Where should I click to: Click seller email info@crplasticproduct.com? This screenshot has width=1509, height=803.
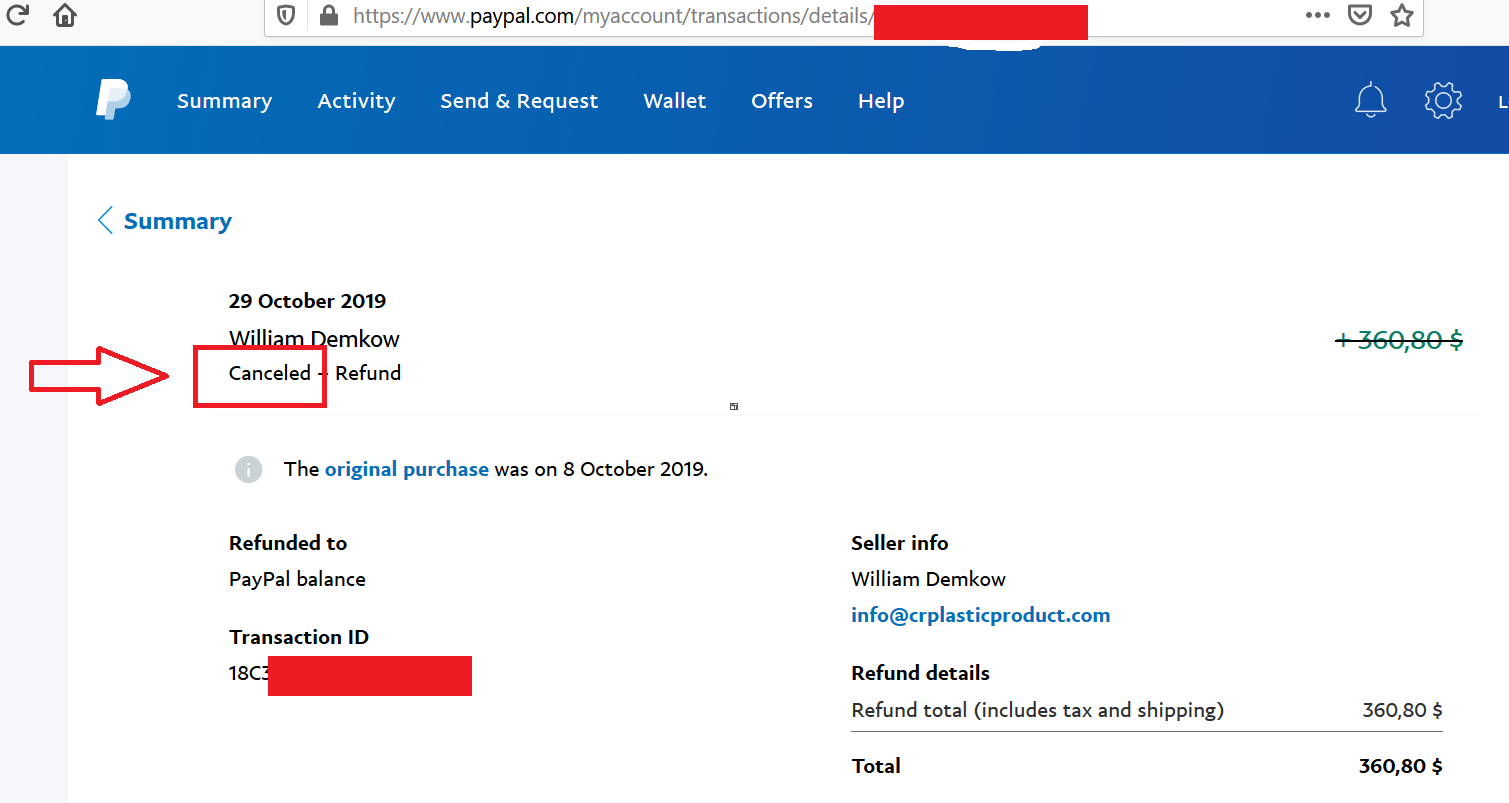coord(981,615)
